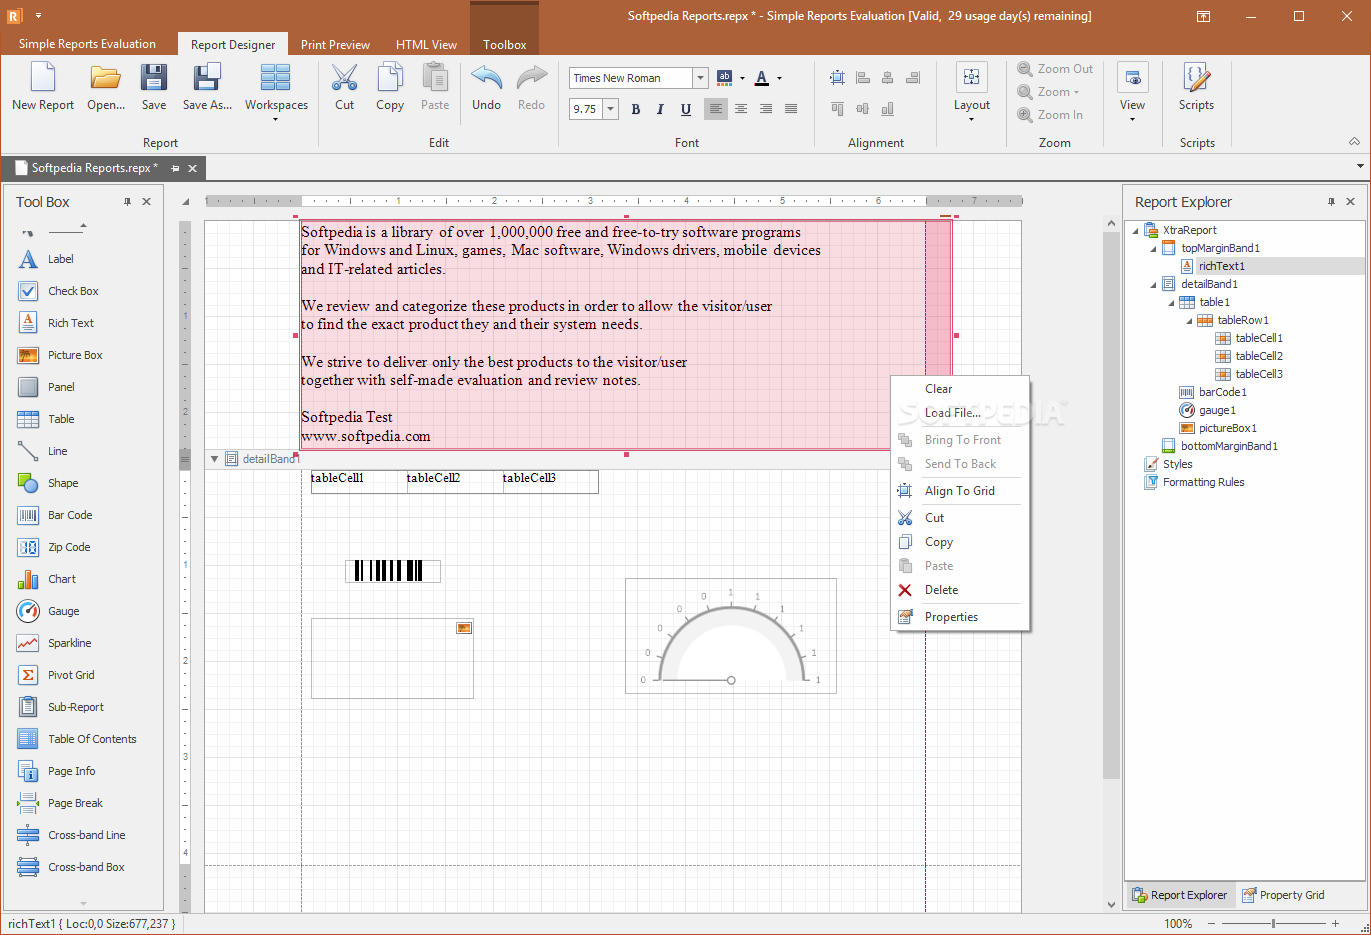Close the Softpedia Reports.repx document tab
This screenshot has width=1371, height=935.
(193, 168)
